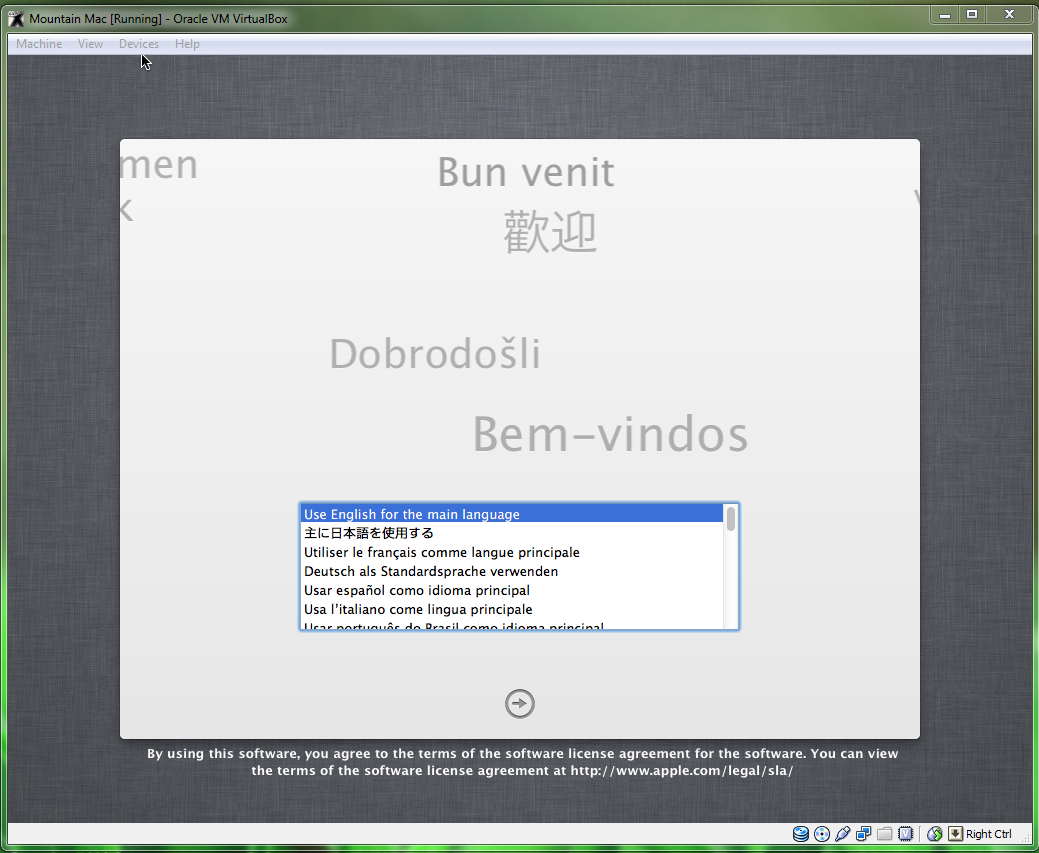Click the mouse integration globe icon
The width and height of the screenshot is (1039, 853).
[935, 834]
